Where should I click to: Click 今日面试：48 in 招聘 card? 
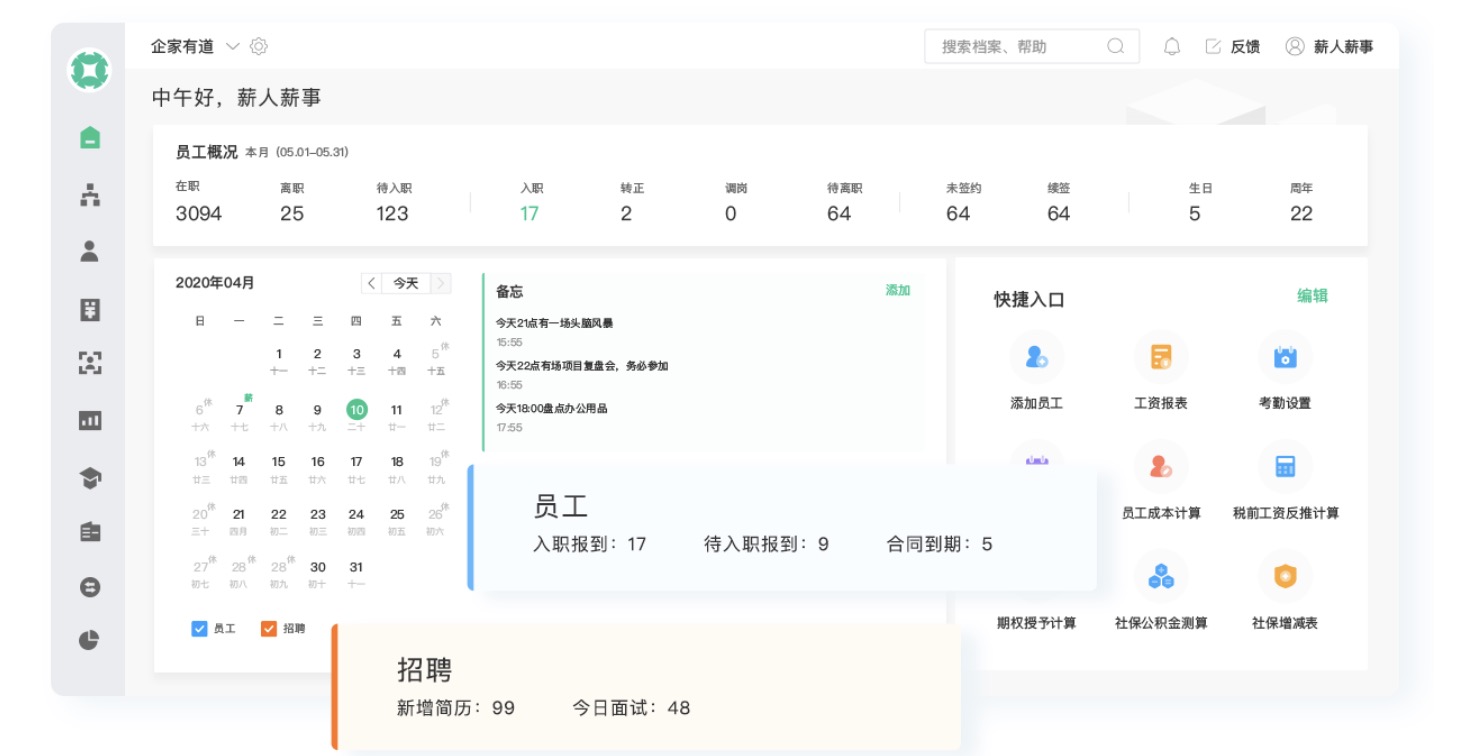631,708
